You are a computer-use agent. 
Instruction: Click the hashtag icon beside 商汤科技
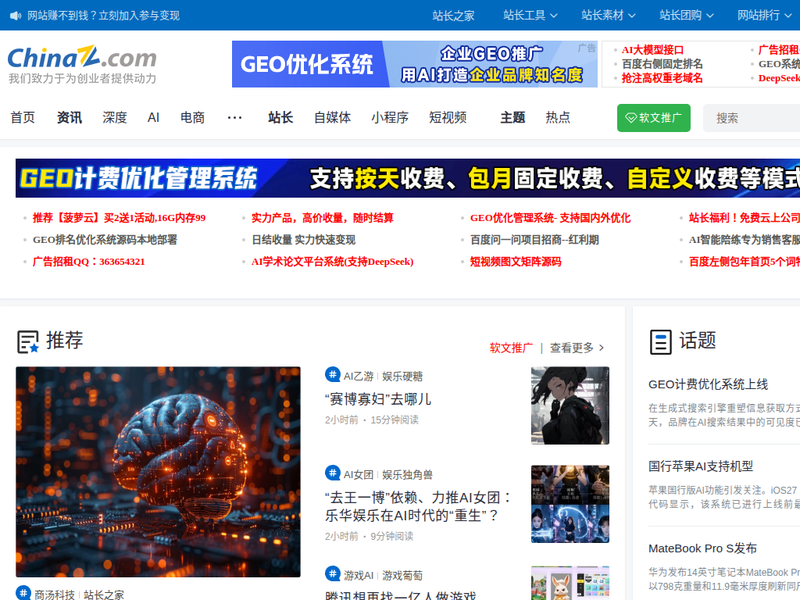23,593
